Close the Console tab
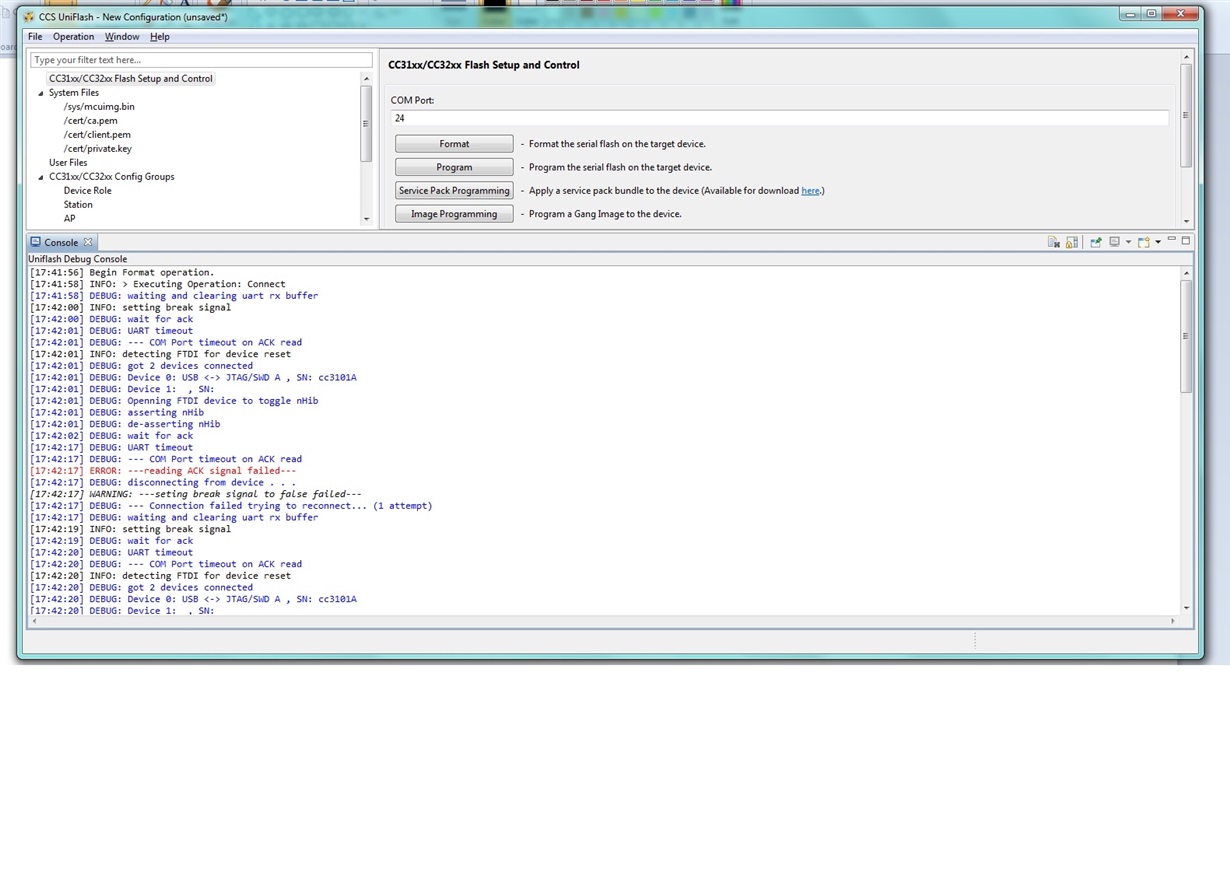The width and height of the screenshot is (1230, 889). (x=88, y=242)
